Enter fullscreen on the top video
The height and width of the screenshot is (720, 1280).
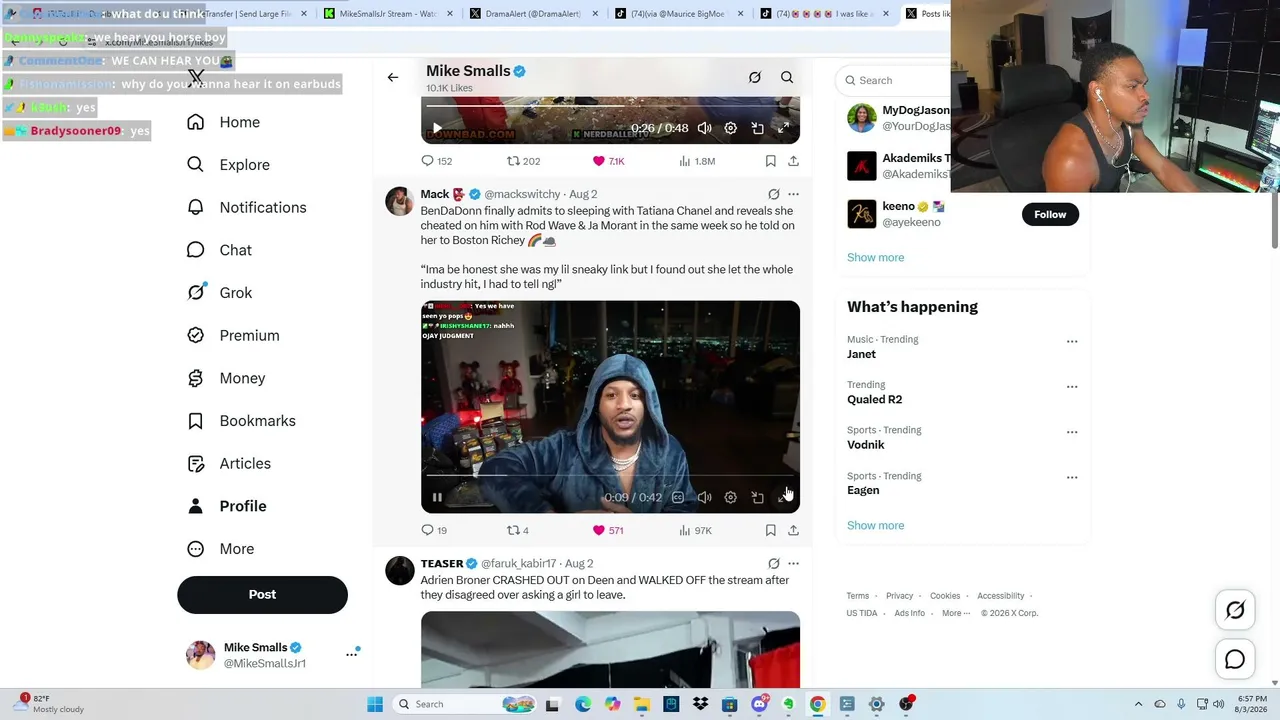[x=784, y=128]
